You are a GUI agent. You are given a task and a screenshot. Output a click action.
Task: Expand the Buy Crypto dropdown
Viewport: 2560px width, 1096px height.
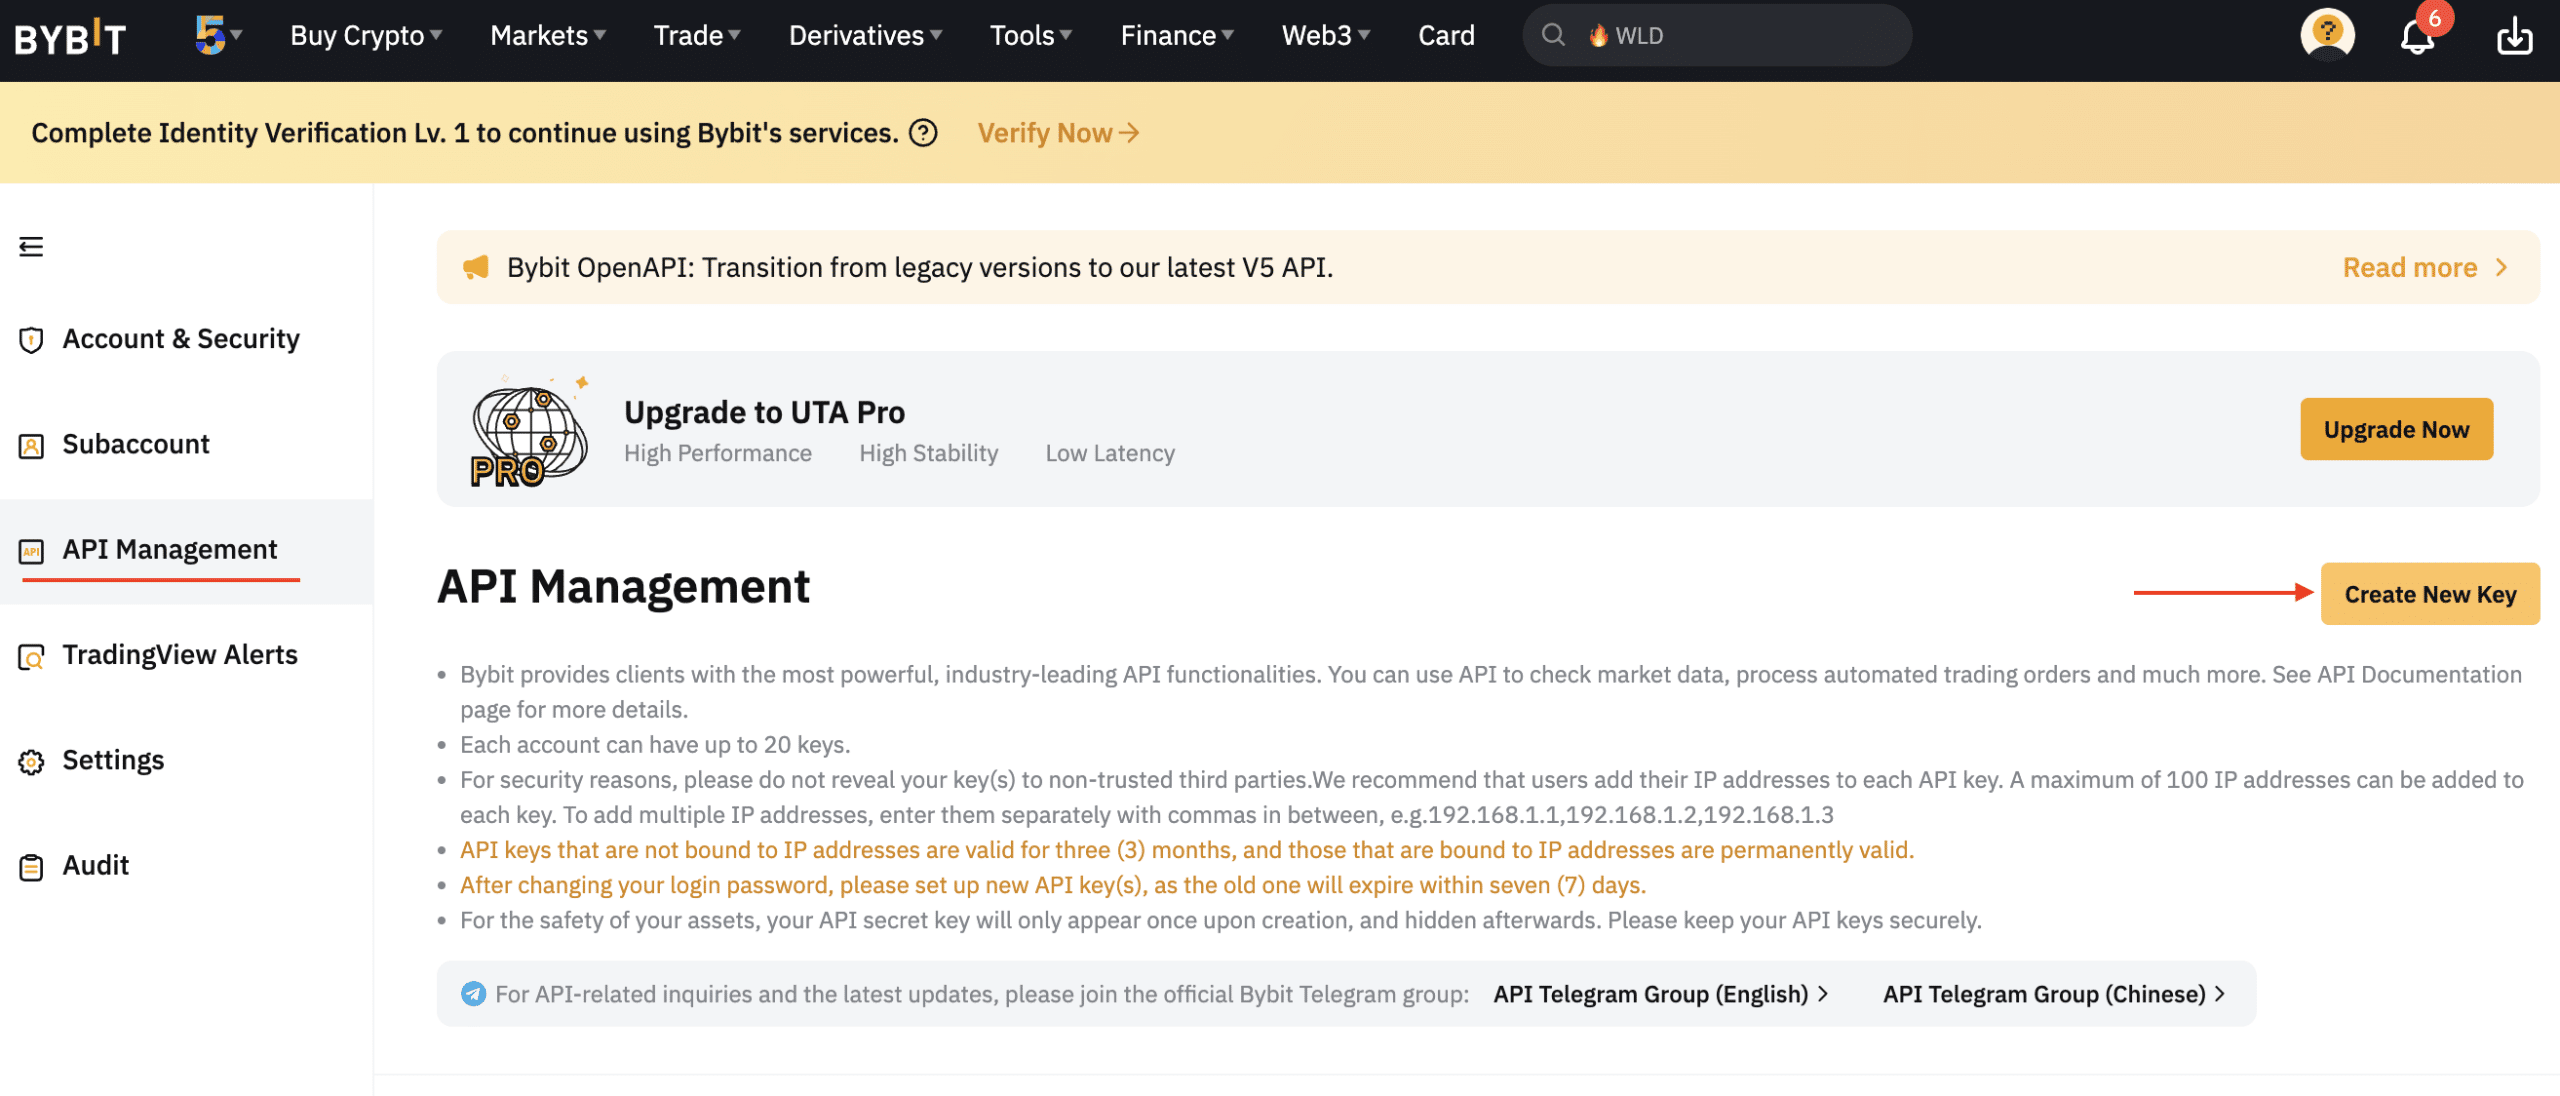pos(366,35)
